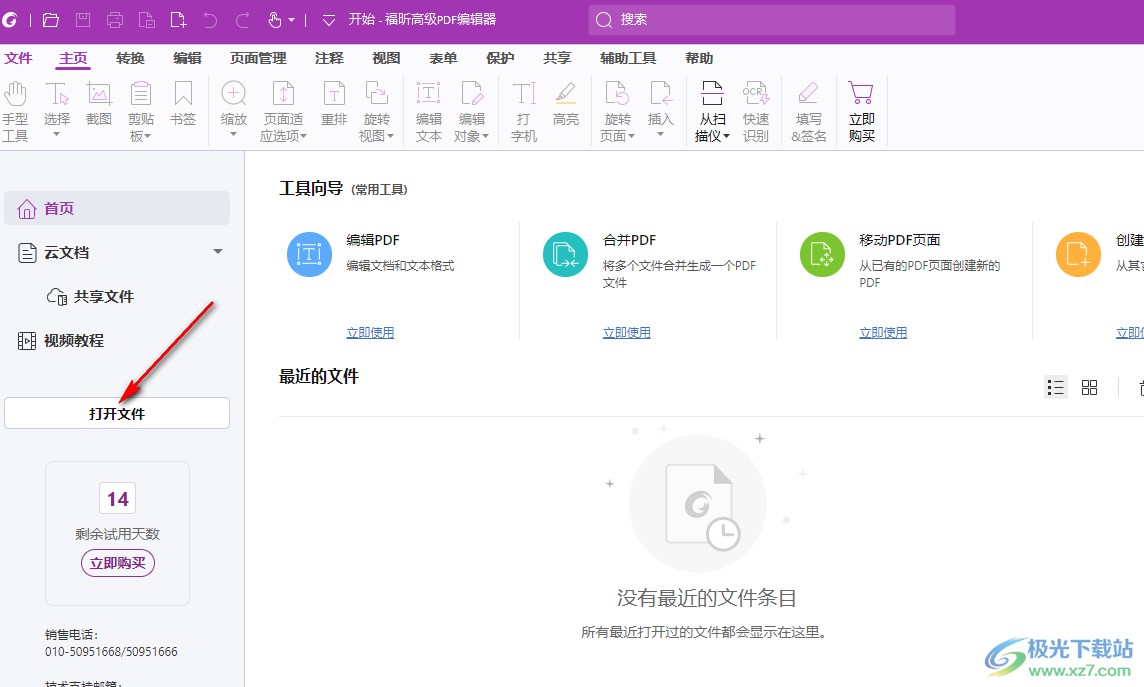Click the Foxit logo in the title bar
The width and height of the screenshot is (1144, 687).
click(x=9, y=20)
